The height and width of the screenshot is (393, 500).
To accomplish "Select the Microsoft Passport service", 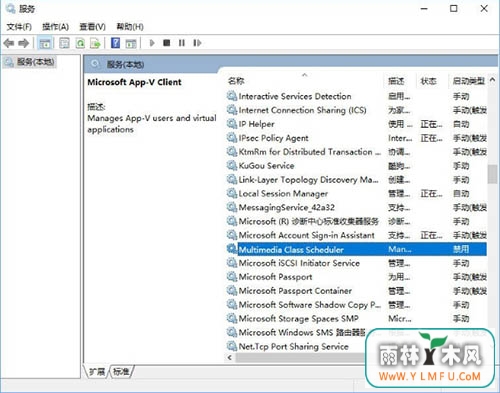I will 356,277.
